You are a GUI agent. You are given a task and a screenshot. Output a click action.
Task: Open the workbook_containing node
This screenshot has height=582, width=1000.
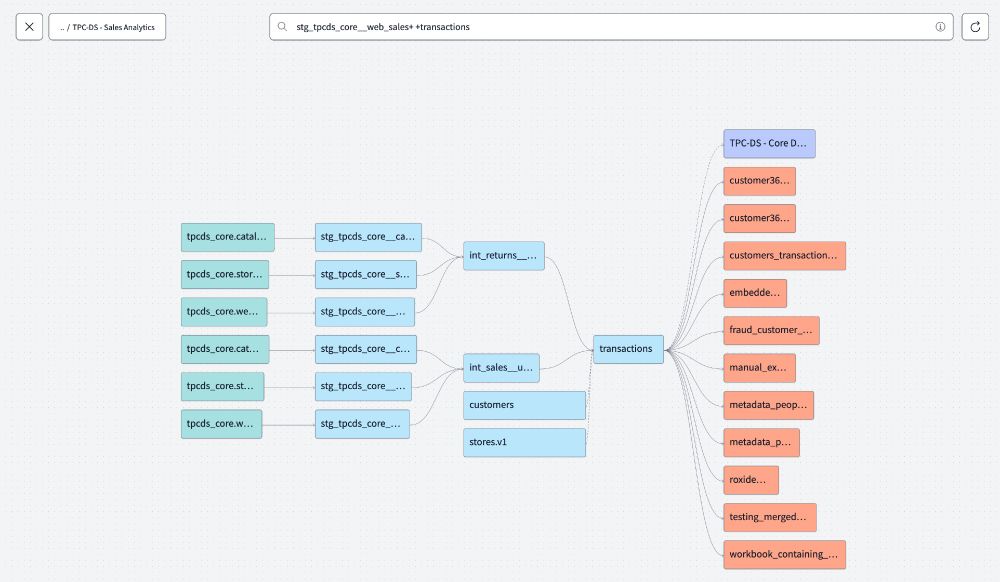[783, 554]
